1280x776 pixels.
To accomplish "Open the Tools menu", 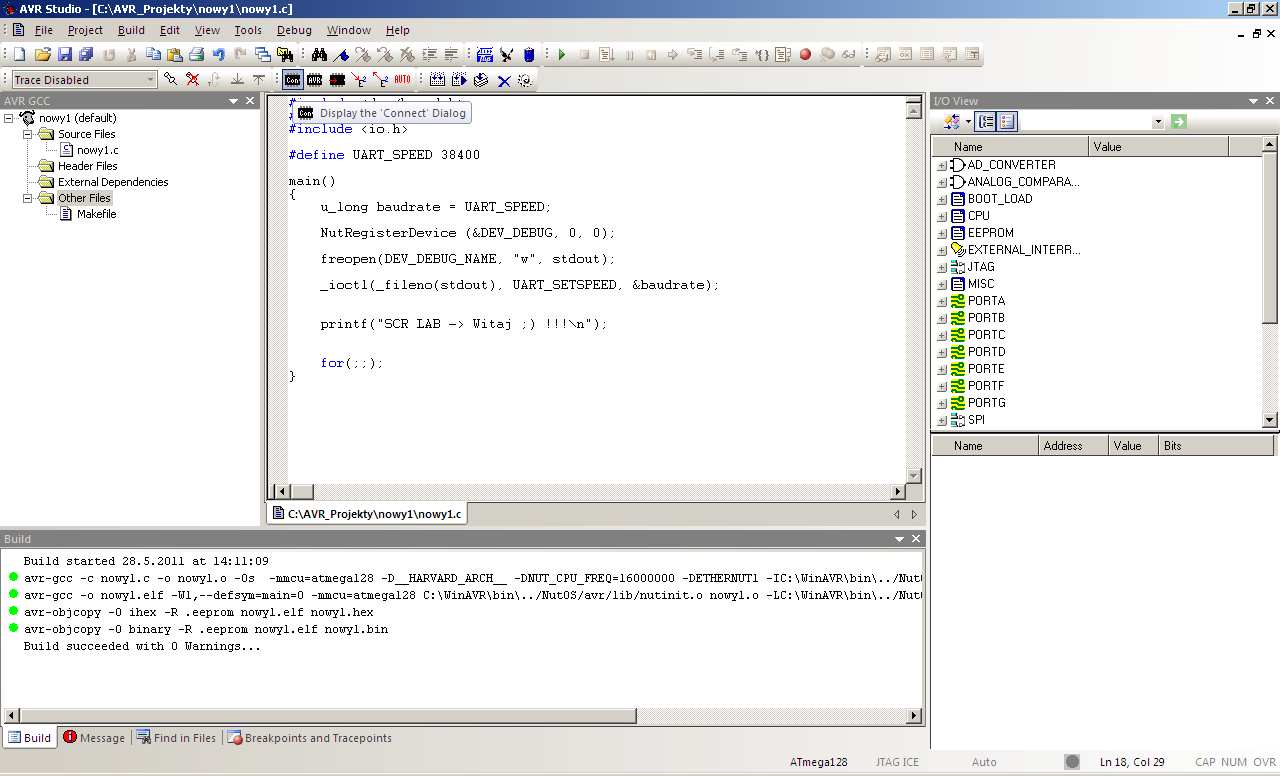I will 248,30.
